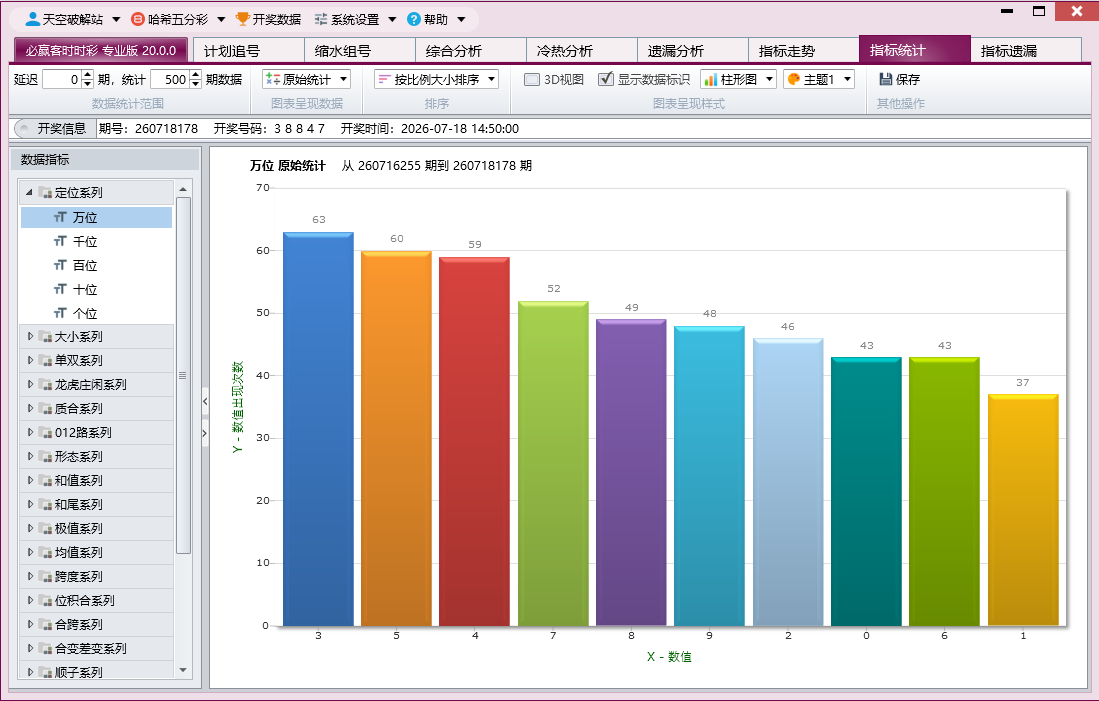Switch to the 计划追号 tab
Image resolution: width=1099 pixels, height=701 pixels.
pyautogui.click(x=248, y=50)
